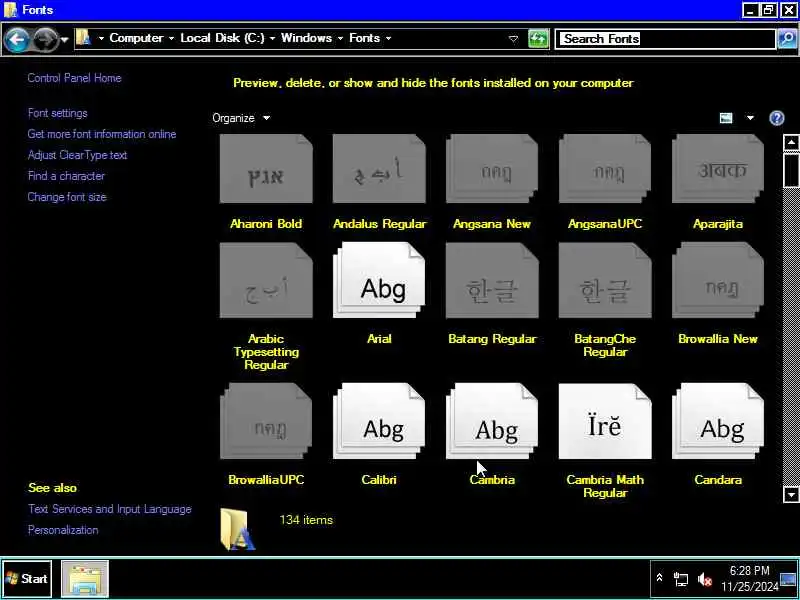
Task: Expand the dropdown arrow after Windows in path
Action: (340, 38)
